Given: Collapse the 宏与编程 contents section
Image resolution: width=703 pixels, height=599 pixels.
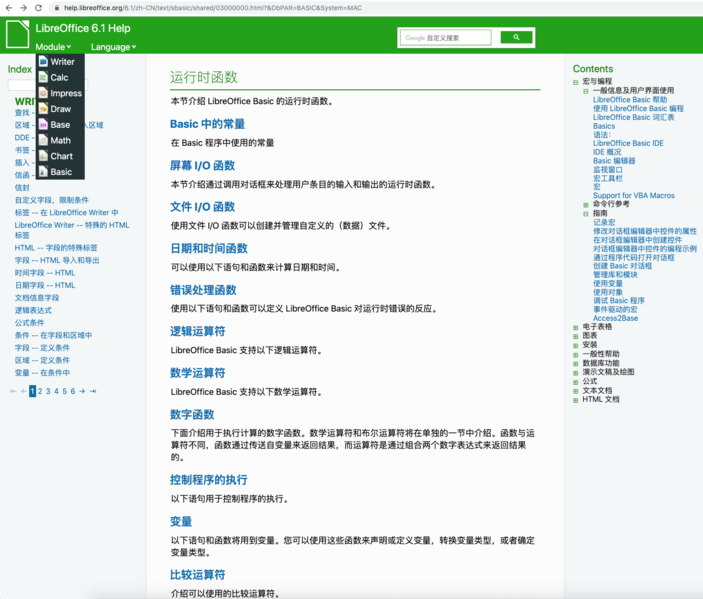Looking at the screenshot, I should (x=576, y=82).
